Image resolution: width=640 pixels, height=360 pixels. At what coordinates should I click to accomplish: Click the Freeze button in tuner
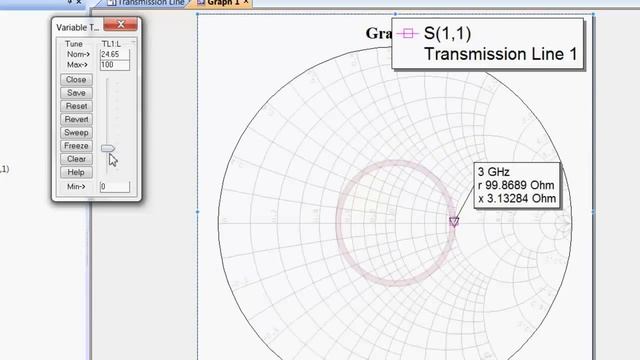[x=76, y=146]
